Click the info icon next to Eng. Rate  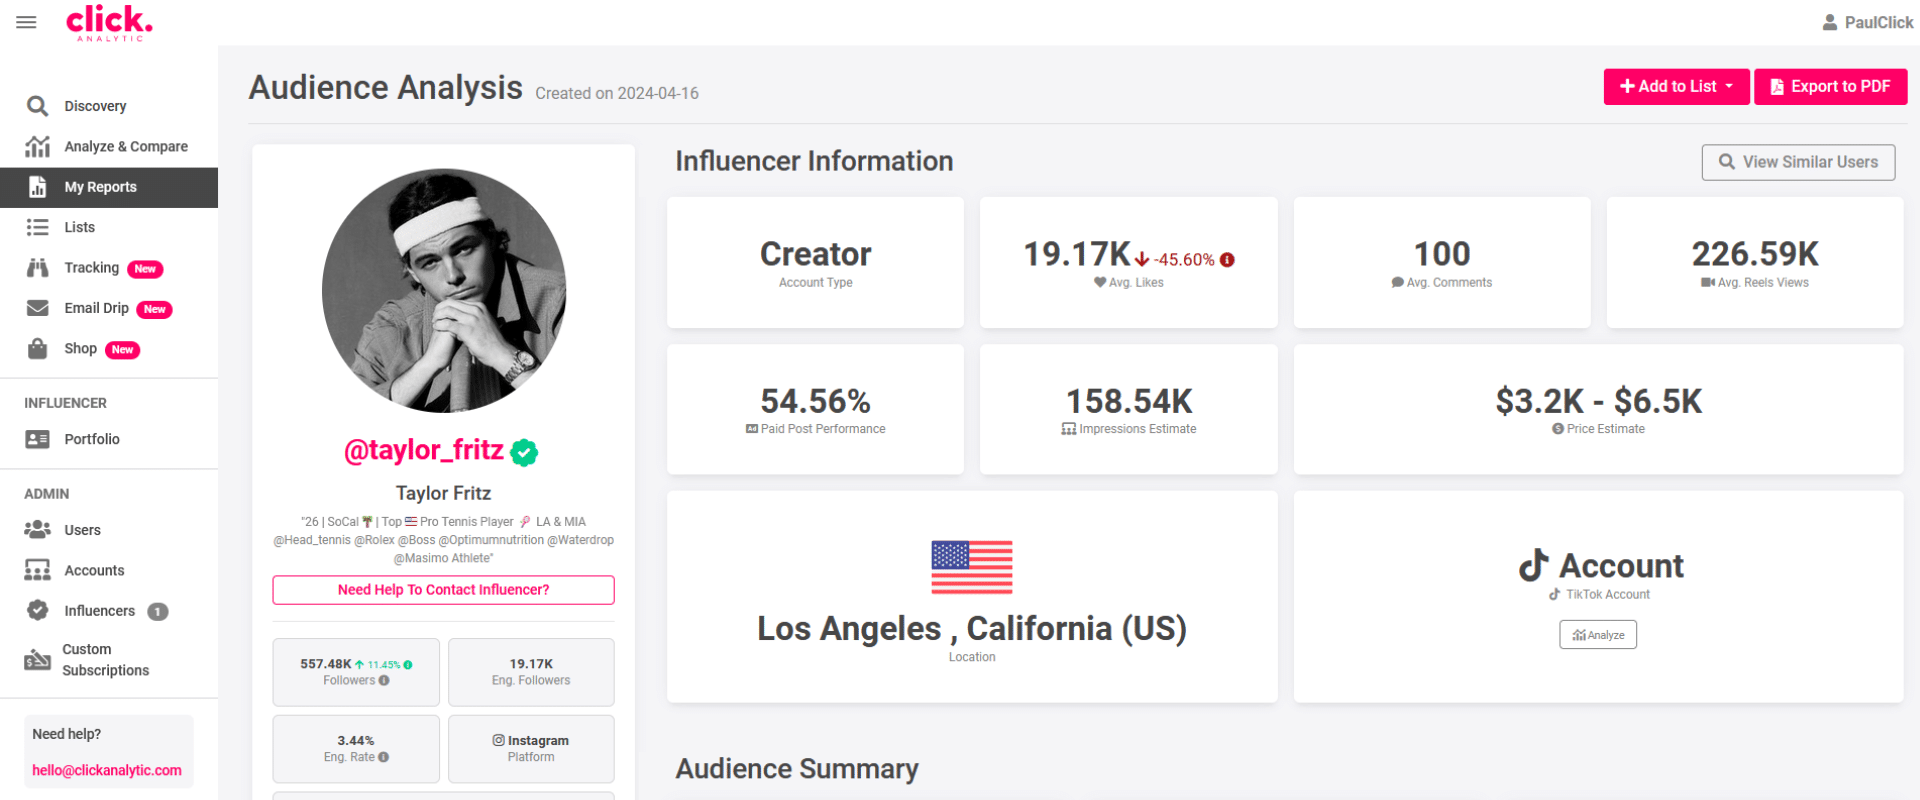[x=384, y=757]
